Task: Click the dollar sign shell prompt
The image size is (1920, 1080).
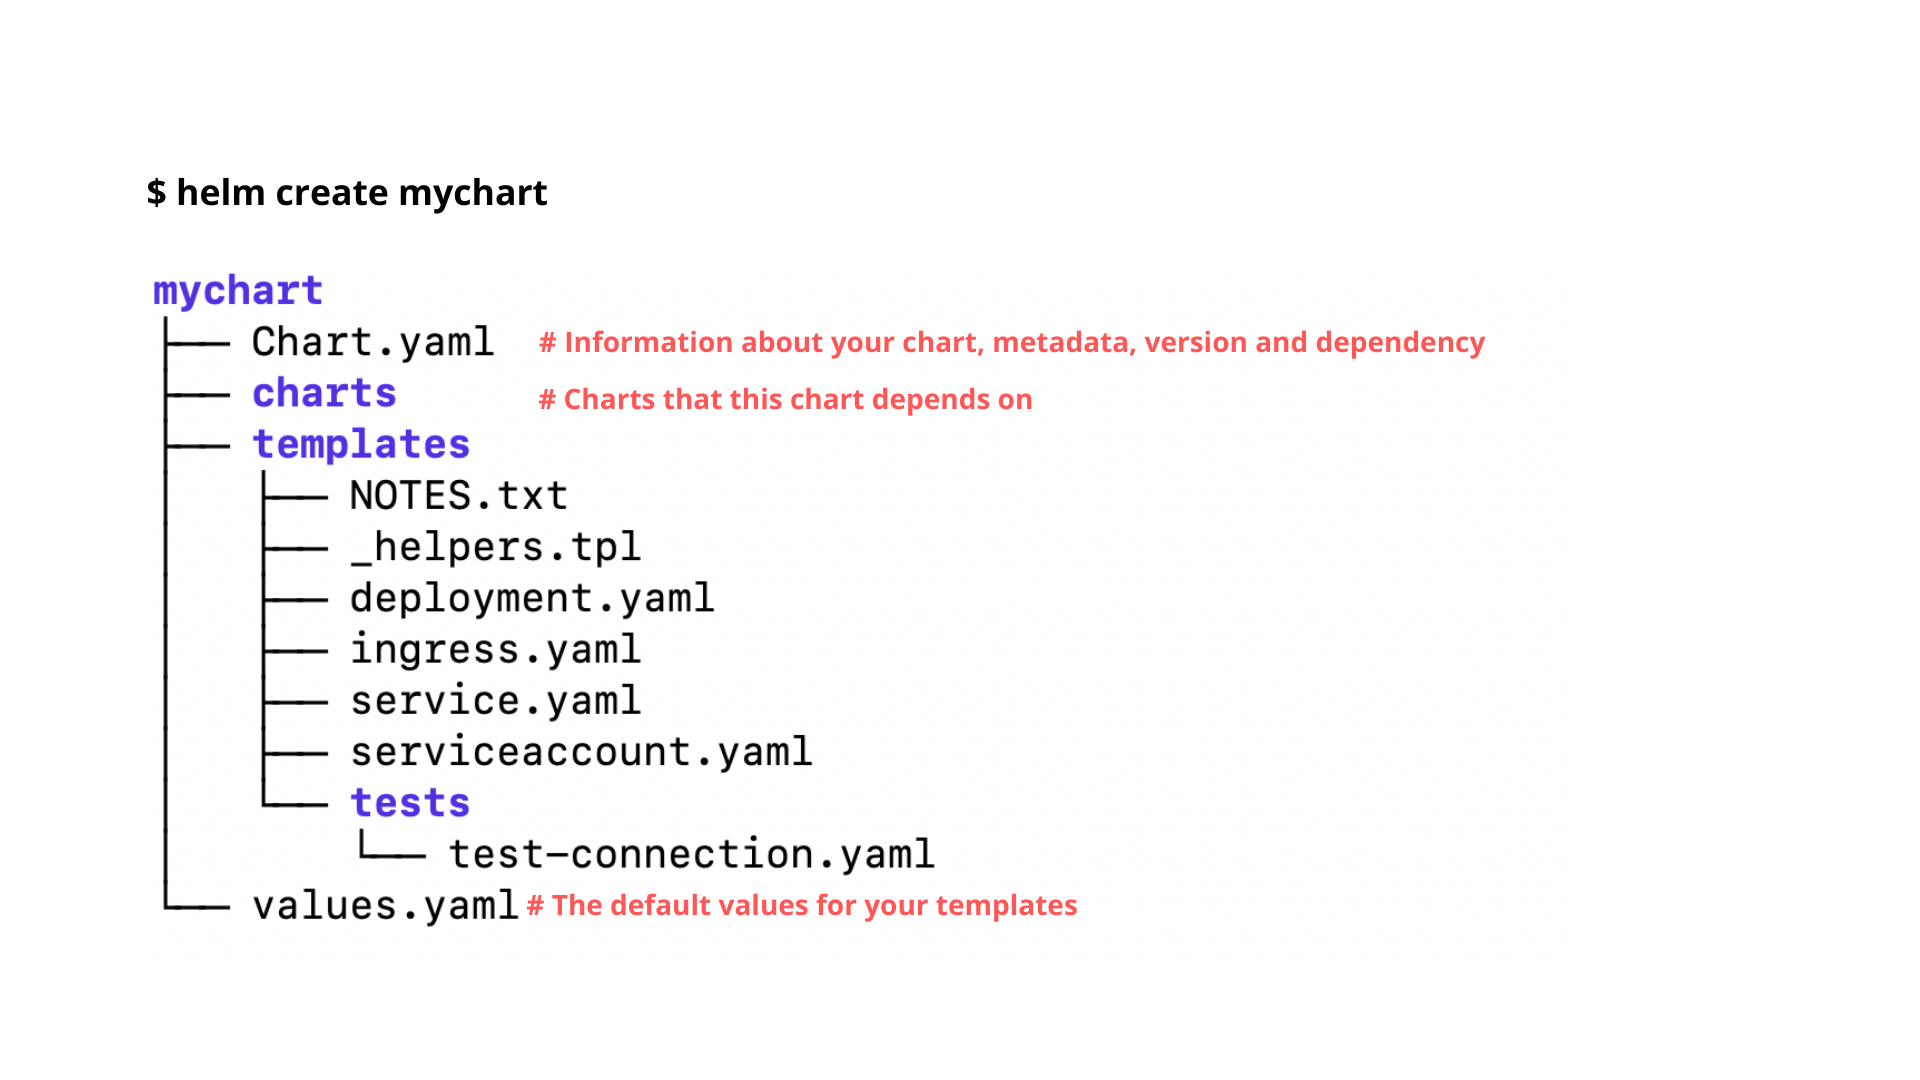Action: point(156,193)
